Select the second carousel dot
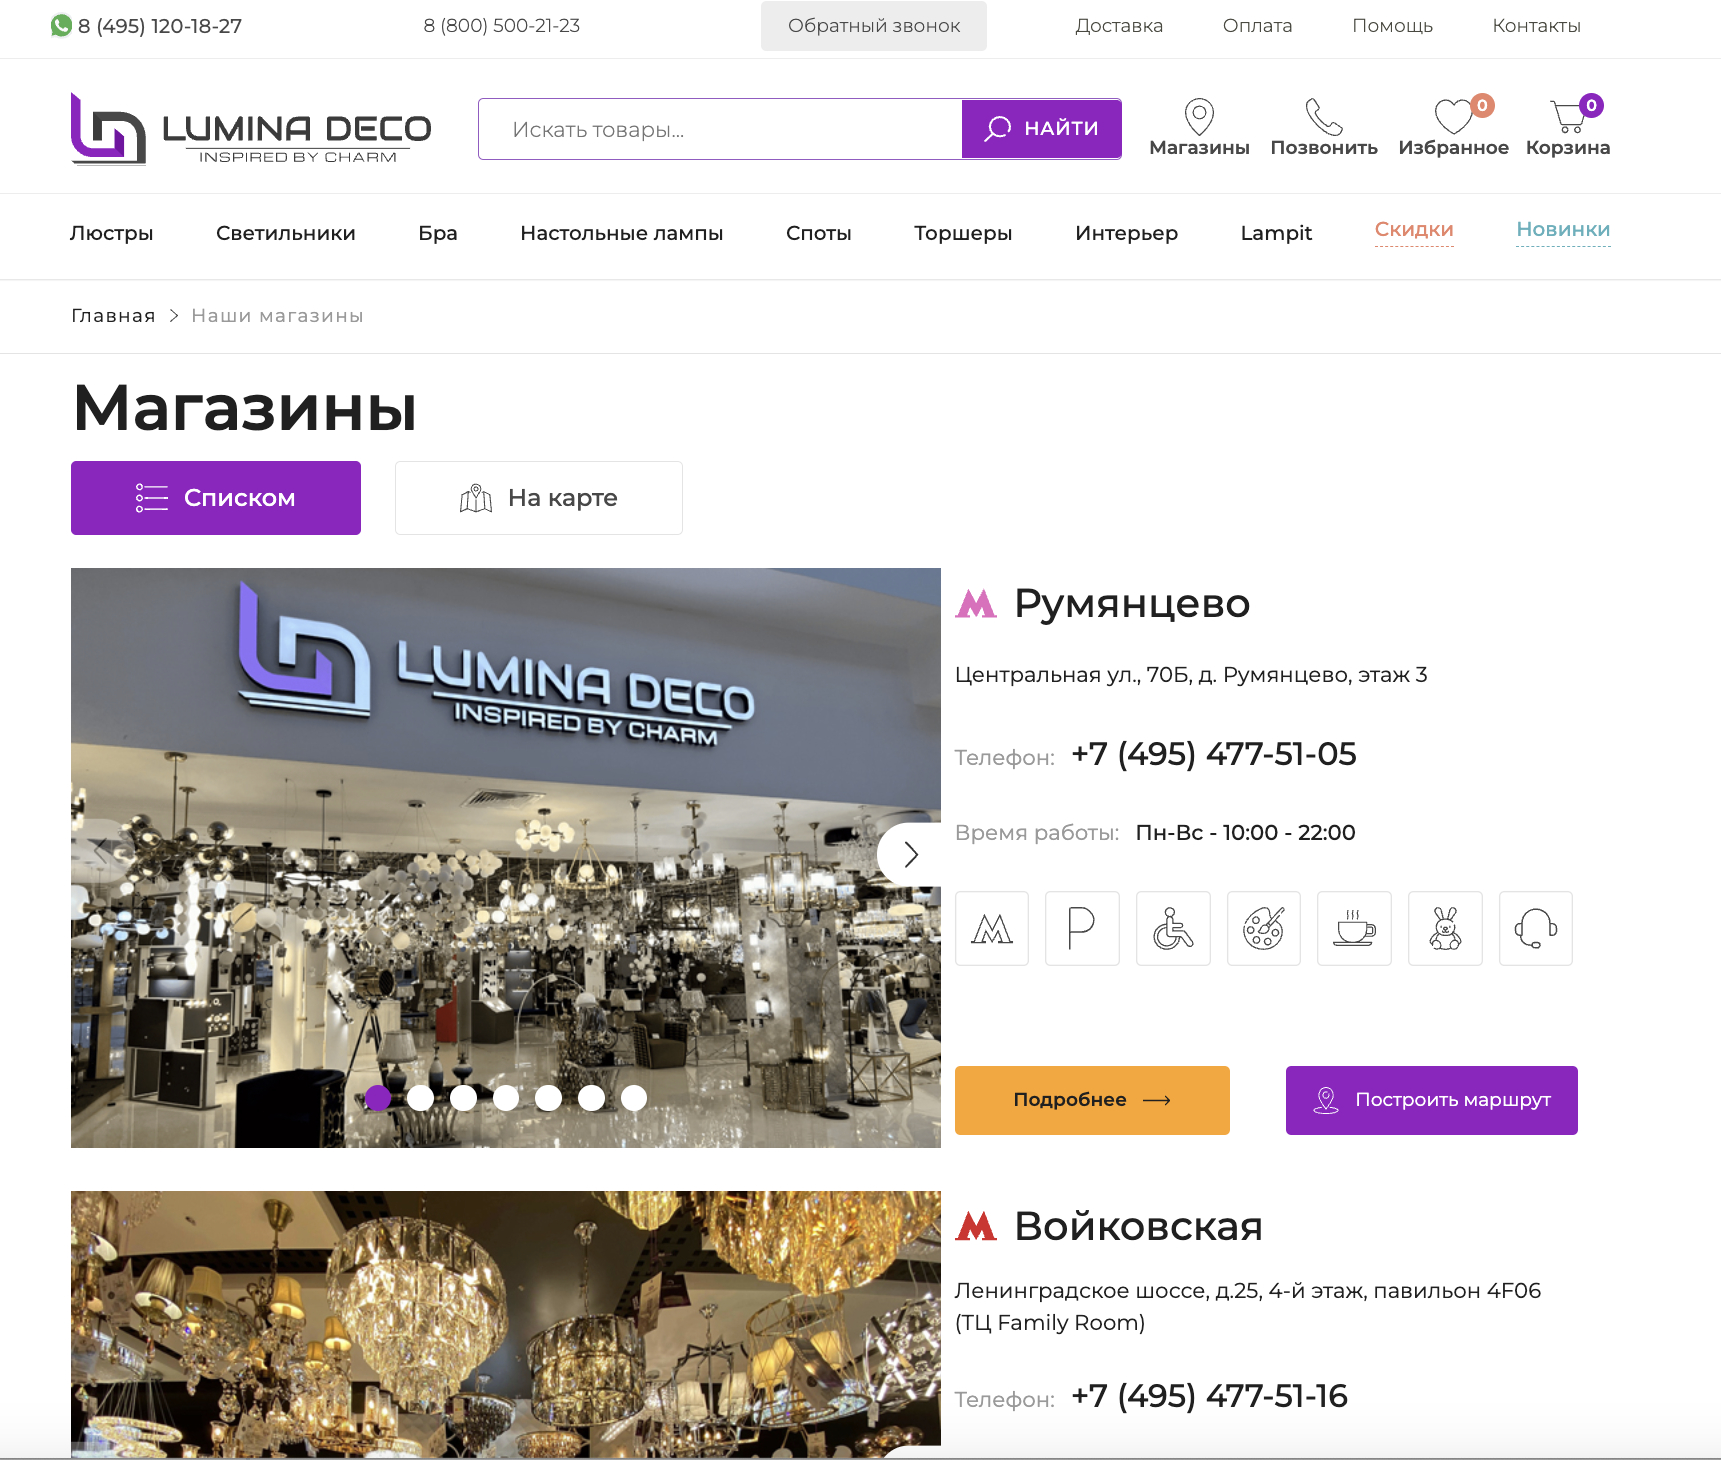 [420, 1098]
